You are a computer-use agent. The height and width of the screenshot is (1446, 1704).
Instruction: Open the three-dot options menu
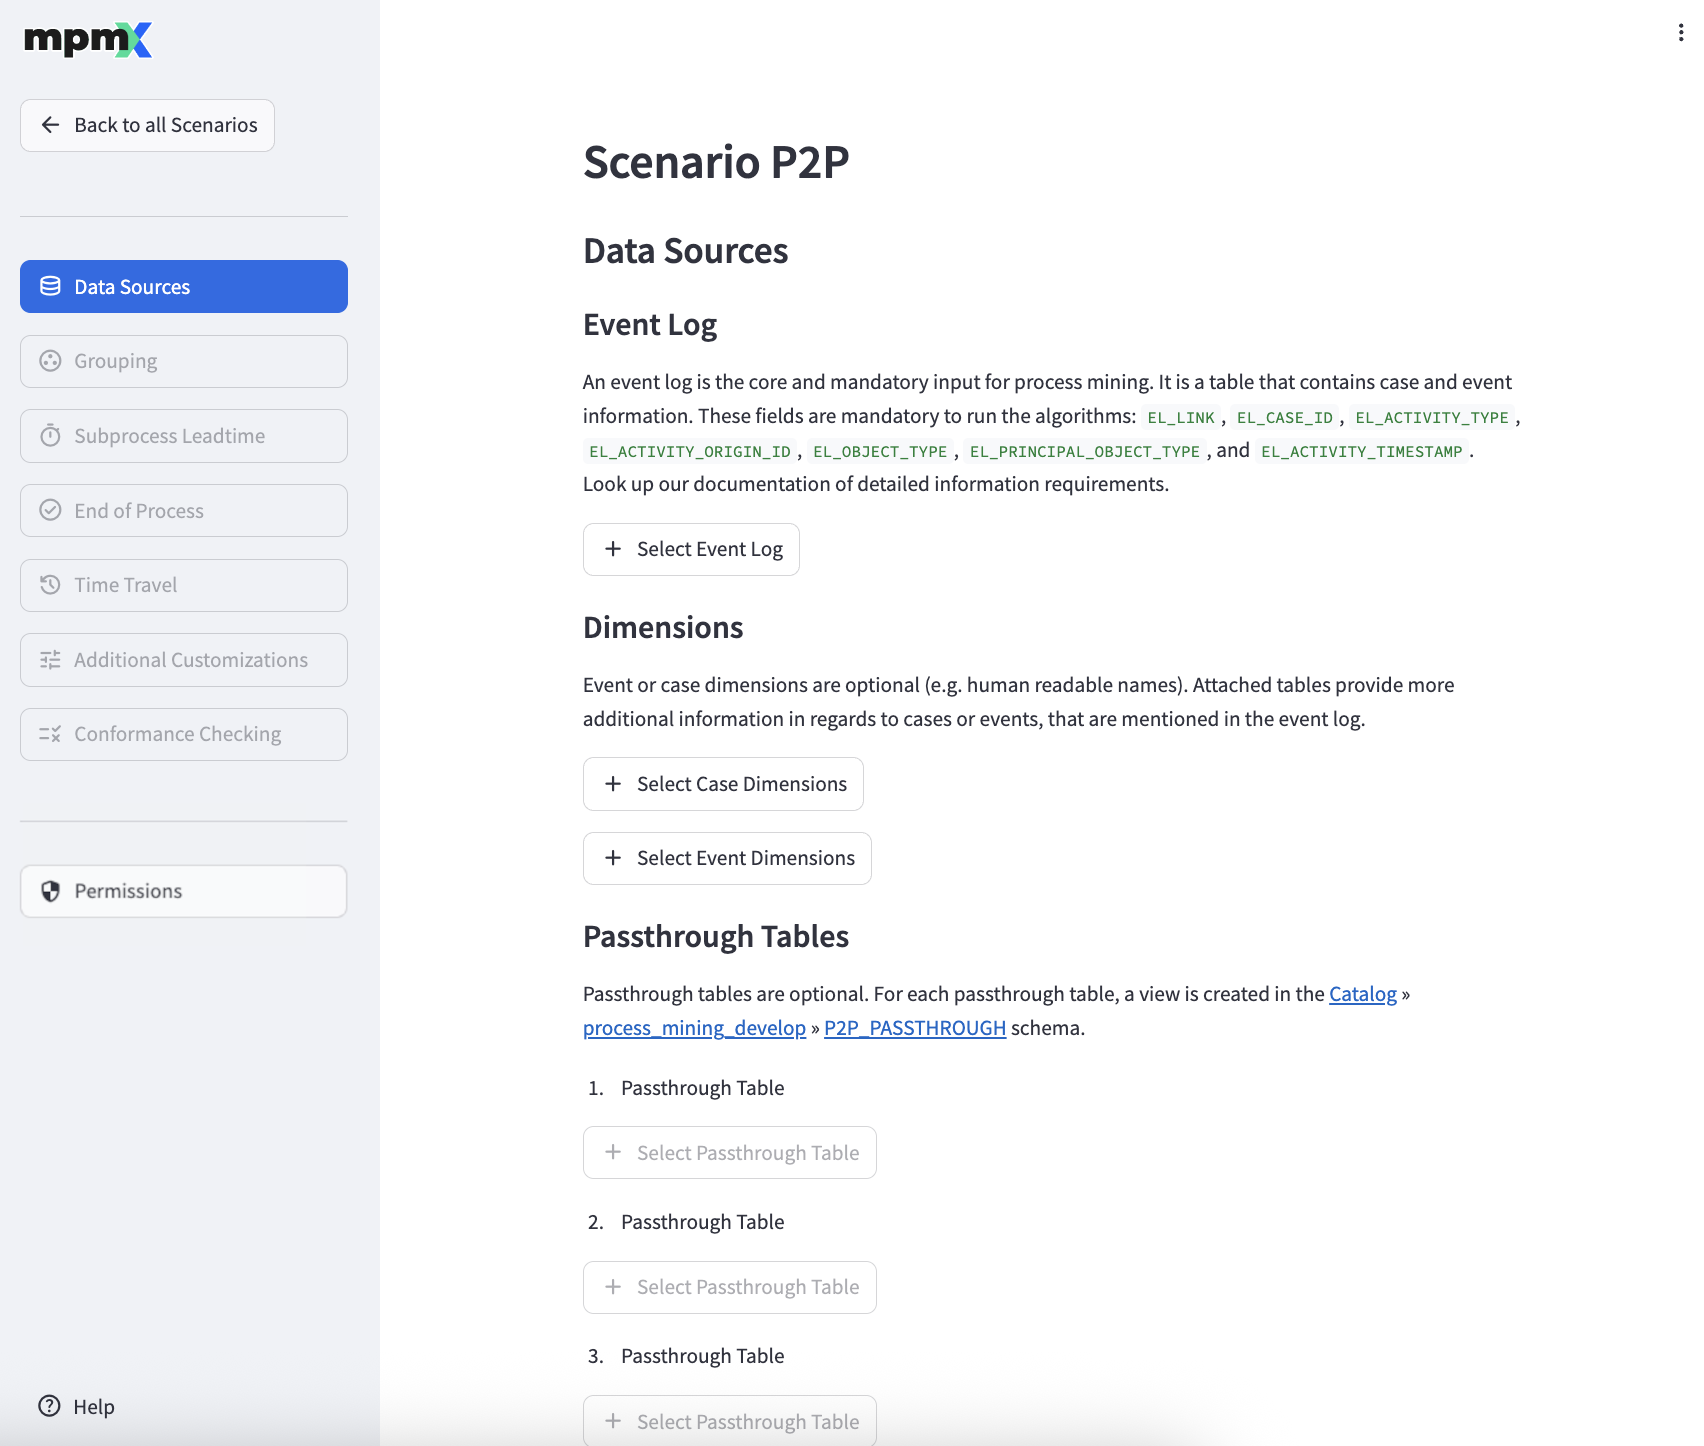click(1680, 33)
